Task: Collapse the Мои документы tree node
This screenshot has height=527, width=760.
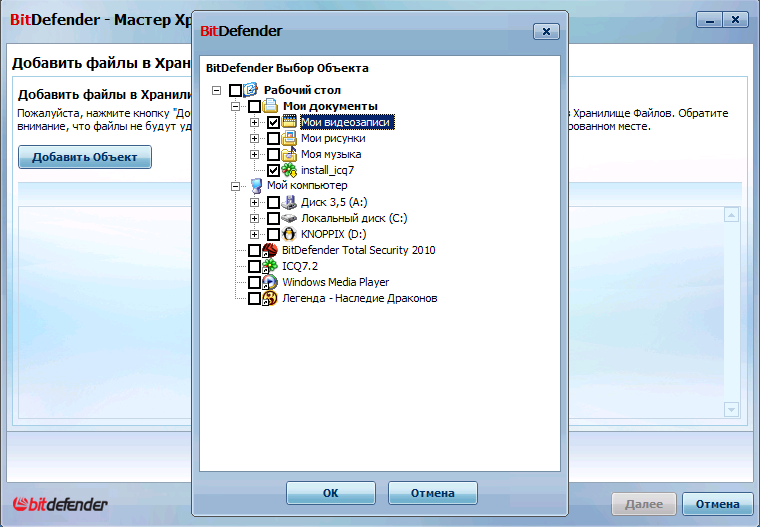Action: tap(236, 106)
